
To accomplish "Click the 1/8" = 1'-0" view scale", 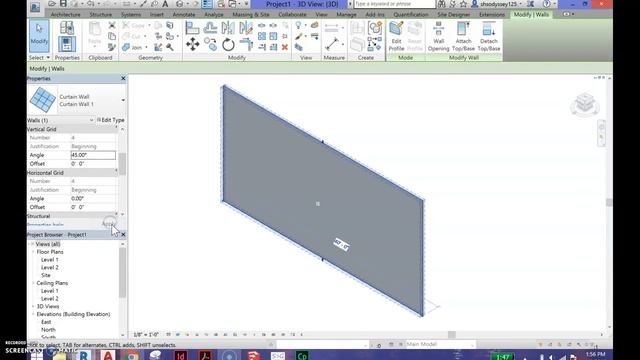I will click(146, 335).
